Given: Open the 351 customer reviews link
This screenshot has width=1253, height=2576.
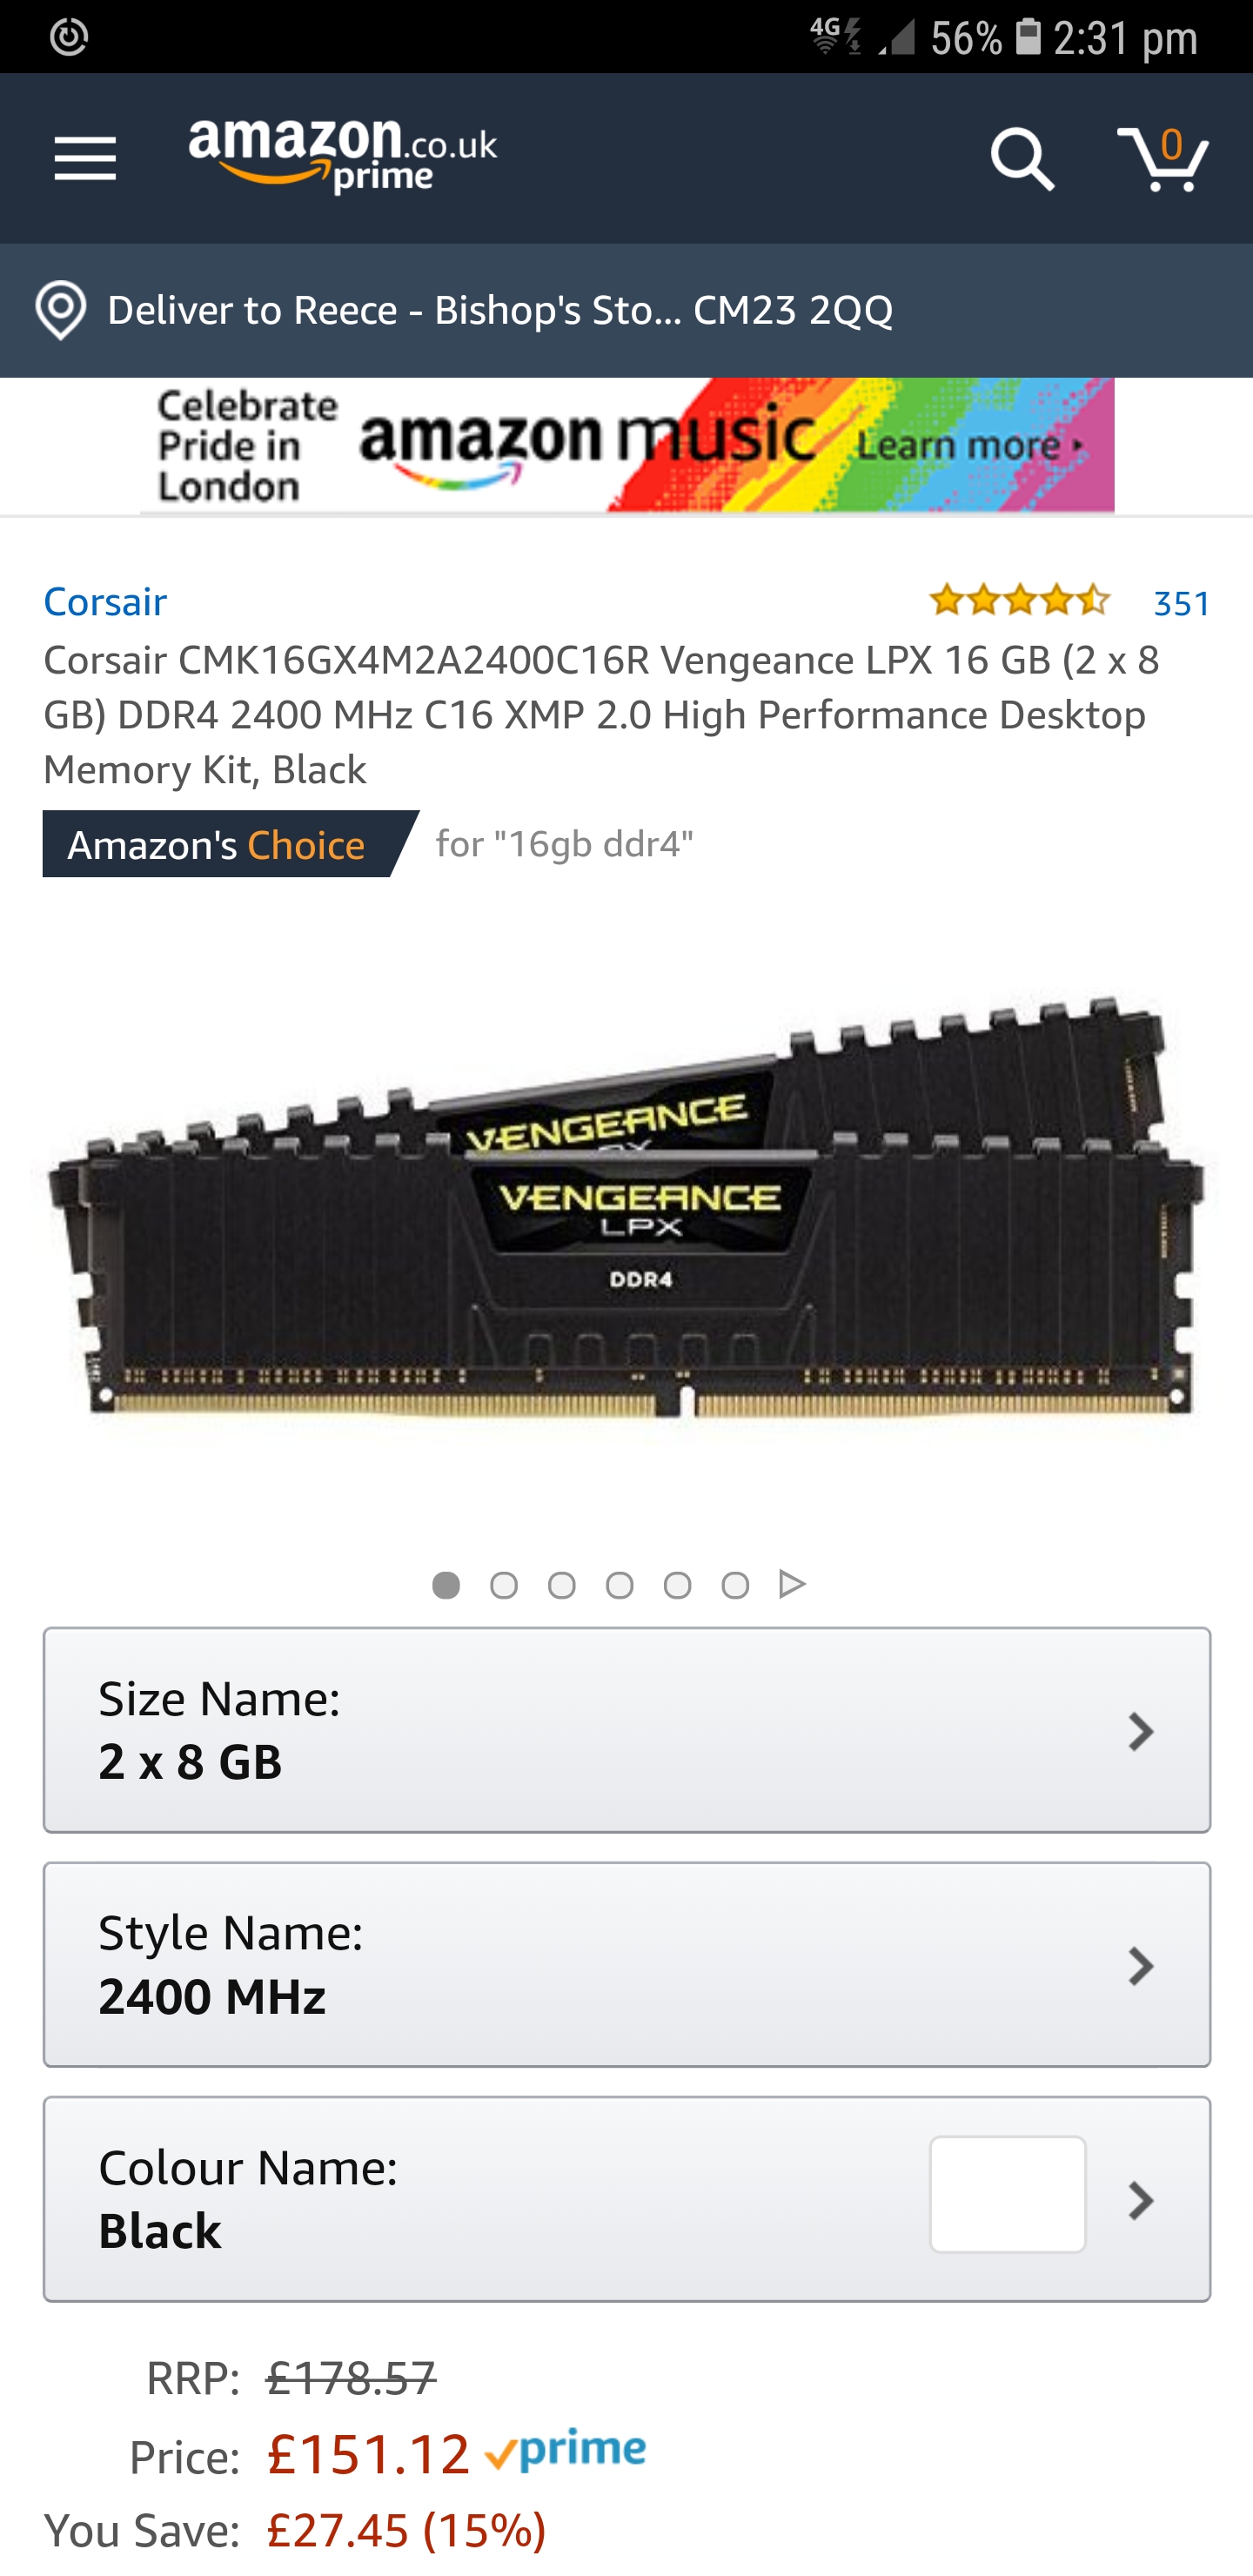Looking at the screenshot, I should click(1182, 603).
